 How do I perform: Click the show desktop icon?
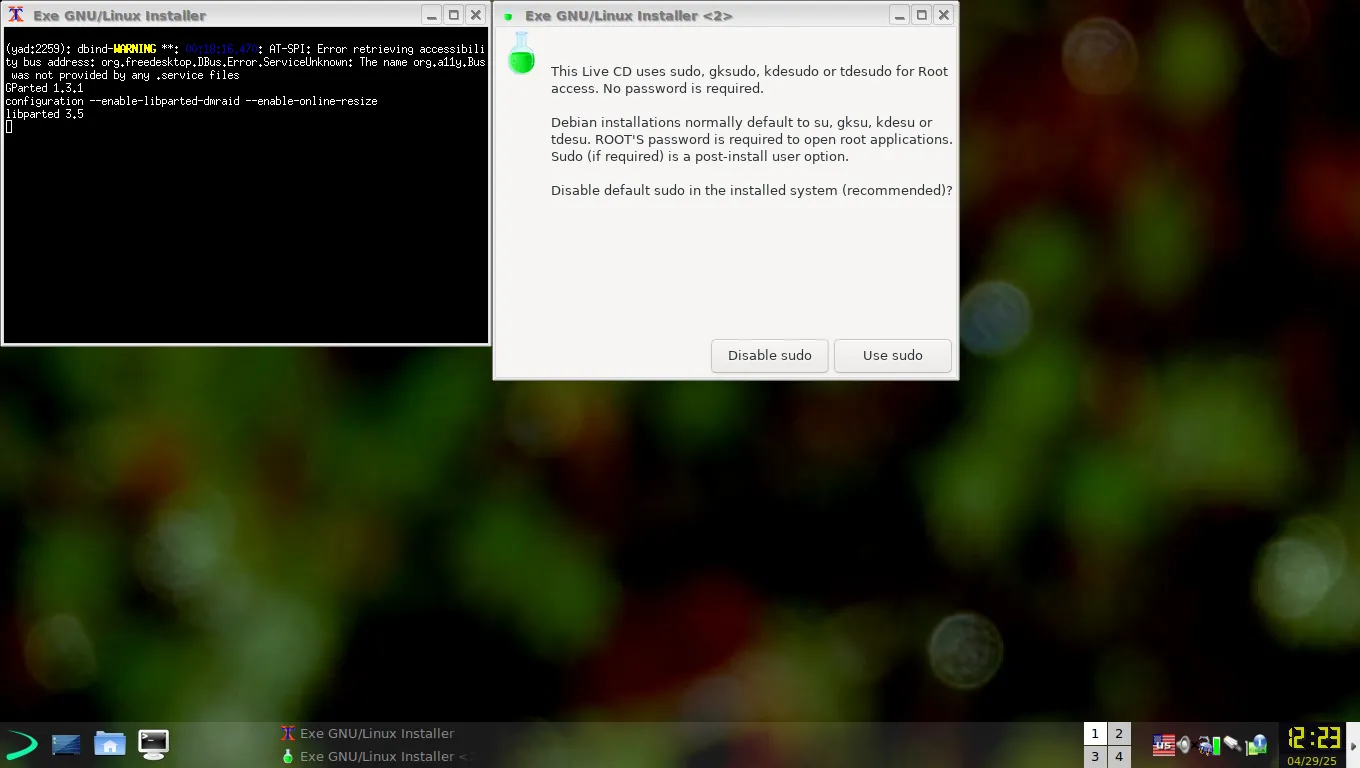tap(66, 744)
